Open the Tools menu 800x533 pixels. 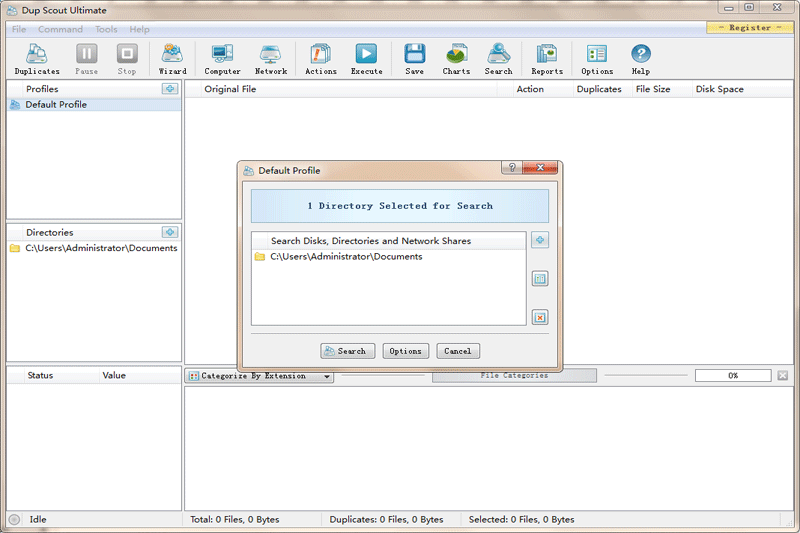coord(106,29)
